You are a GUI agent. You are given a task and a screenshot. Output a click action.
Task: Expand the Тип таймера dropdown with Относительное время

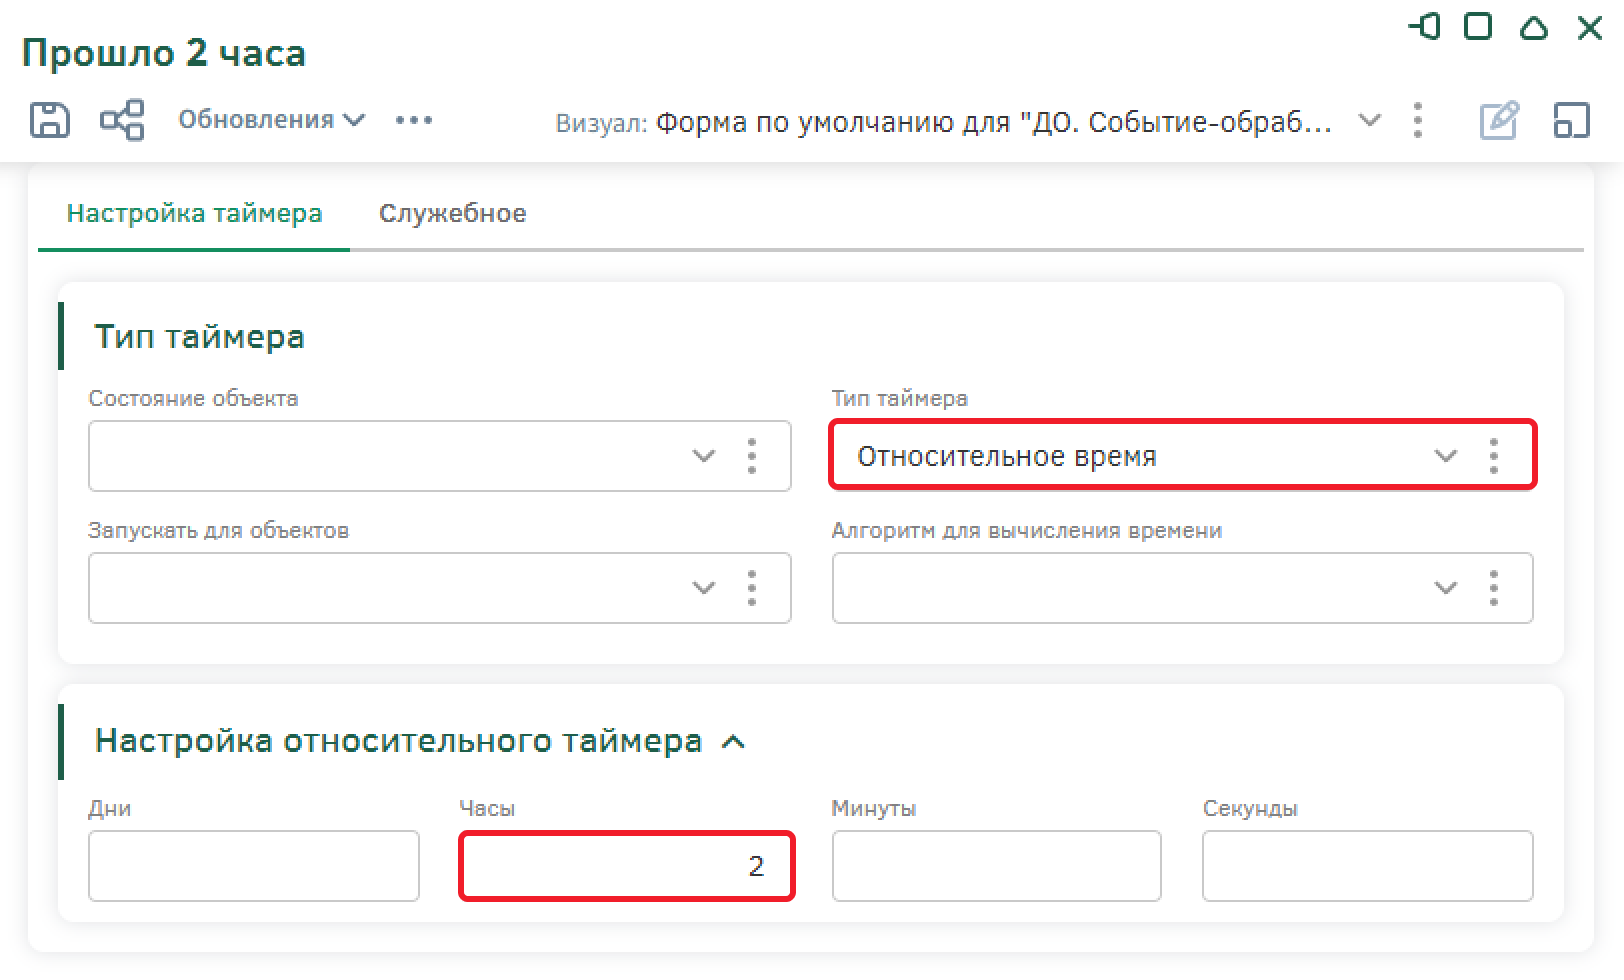click(1445, 456)
